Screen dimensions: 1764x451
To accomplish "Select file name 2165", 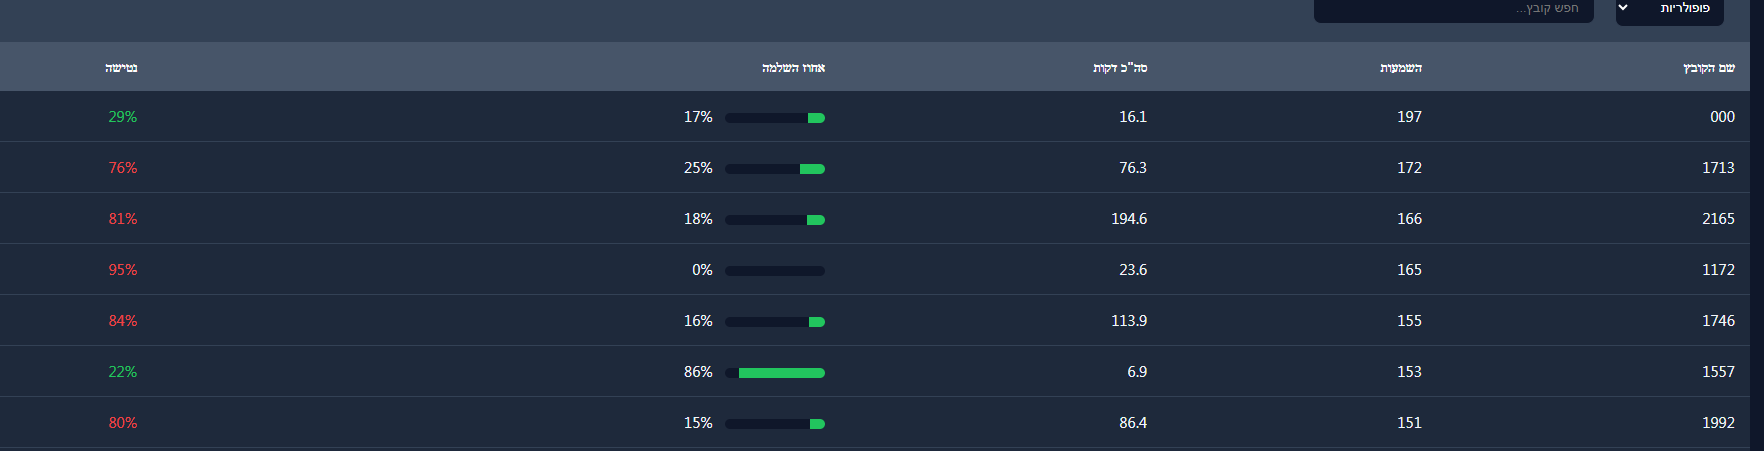I will pos(1718,219).
